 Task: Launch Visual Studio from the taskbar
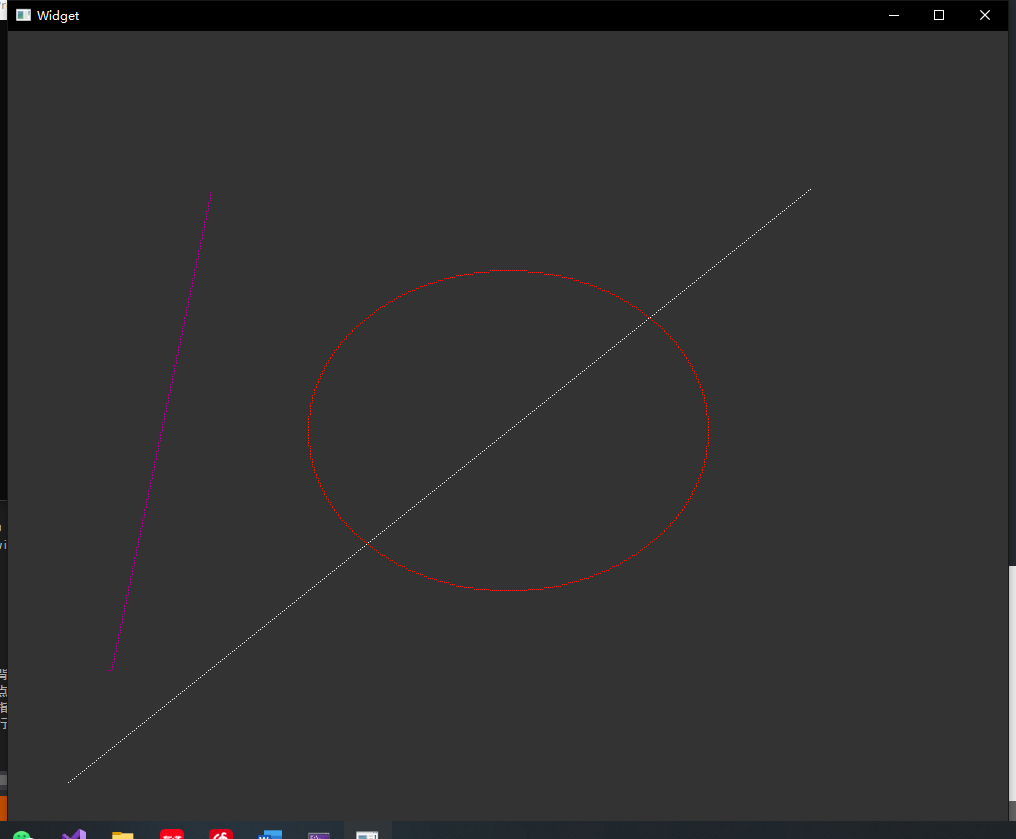(x=73, y=833)
